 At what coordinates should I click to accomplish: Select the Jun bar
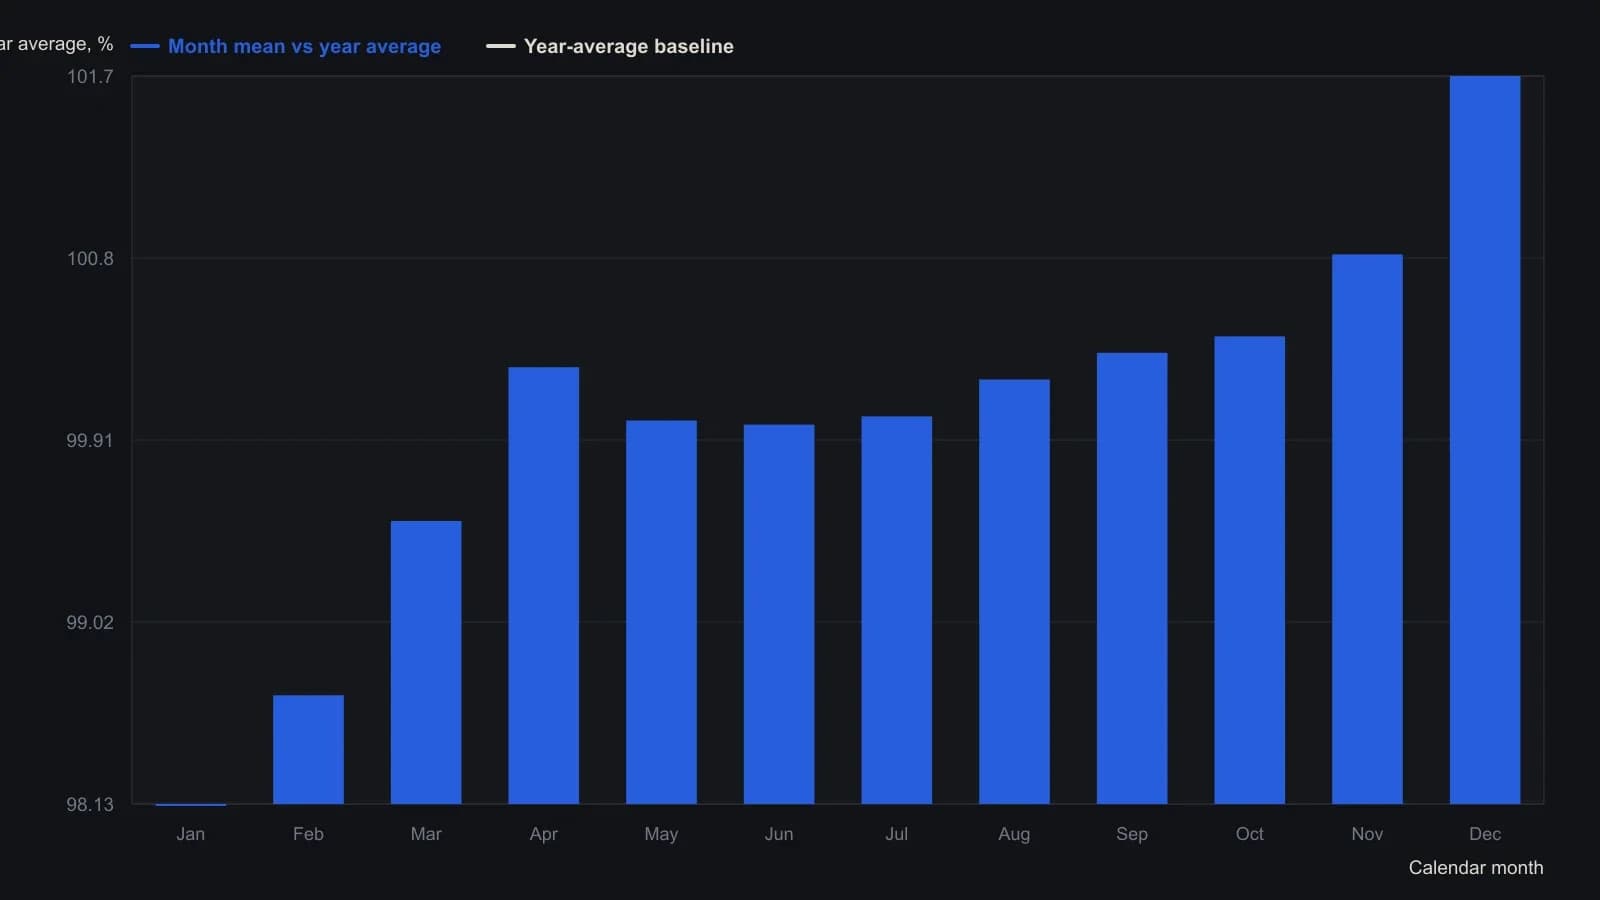click(x=779, y=614)
